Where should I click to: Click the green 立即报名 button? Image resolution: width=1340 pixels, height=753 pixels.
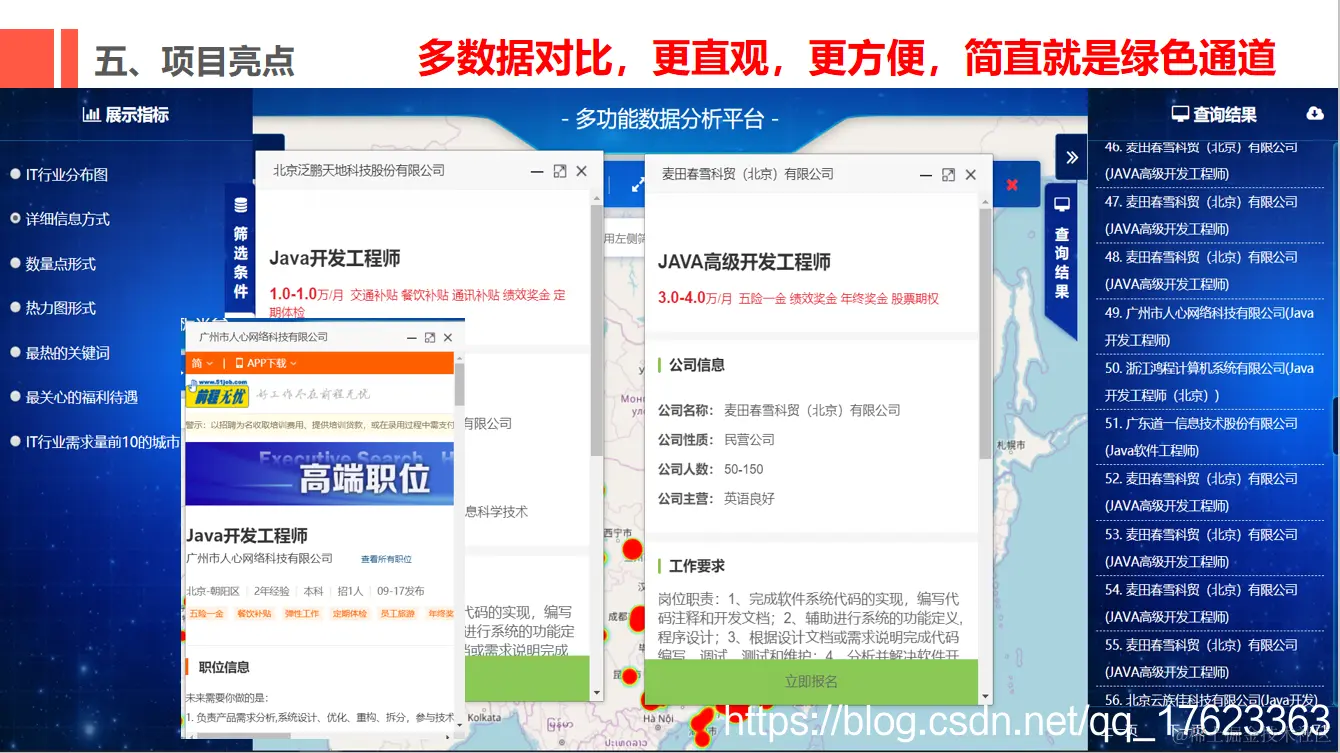(813, 681)
